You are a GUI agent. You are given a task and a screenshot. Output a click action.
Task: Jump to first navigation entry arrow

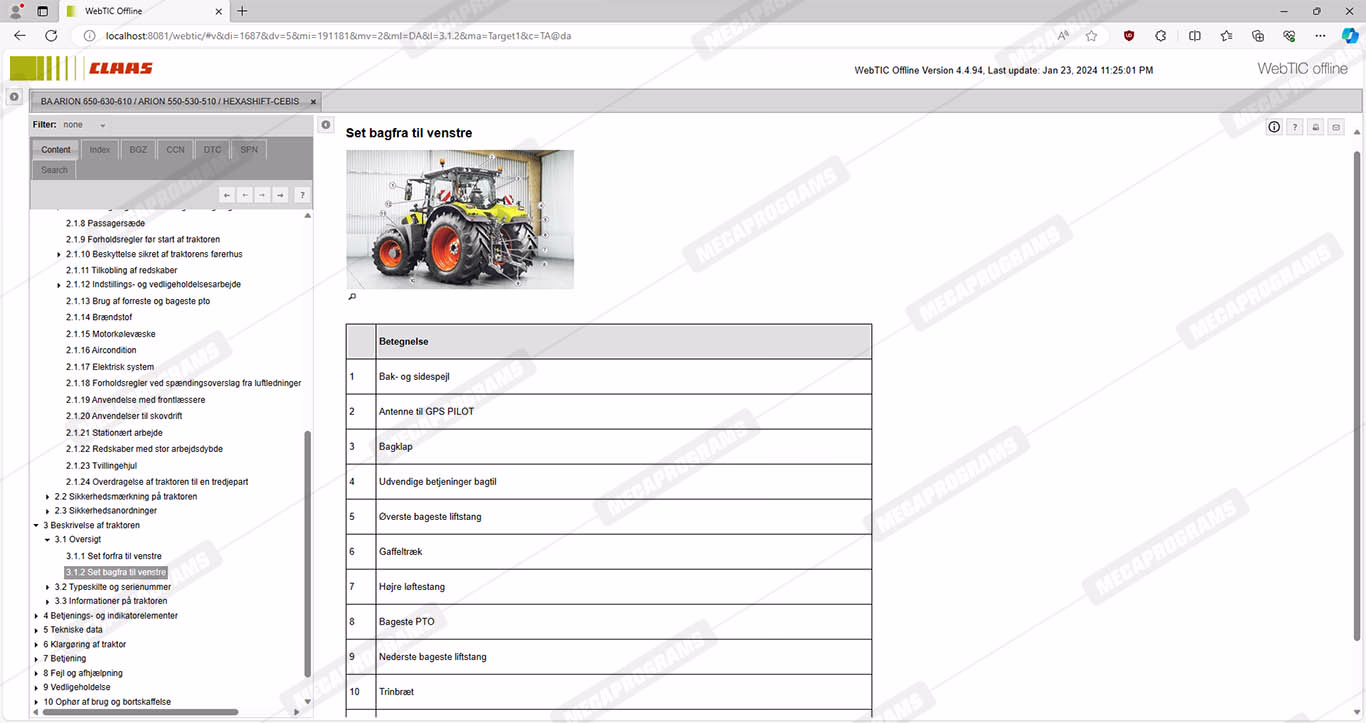click(x=227, y=195)
